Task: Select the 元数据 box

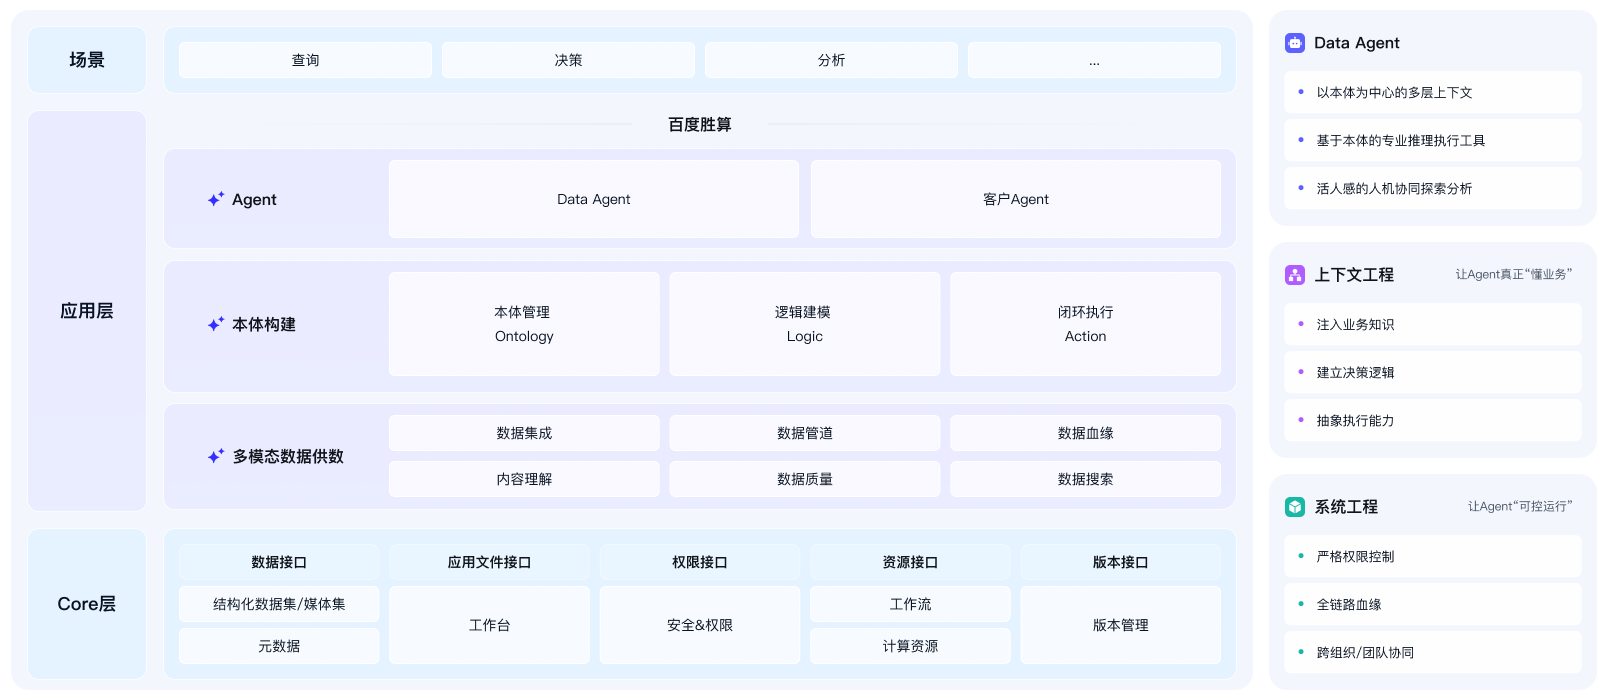Action: tap(279, 646)
